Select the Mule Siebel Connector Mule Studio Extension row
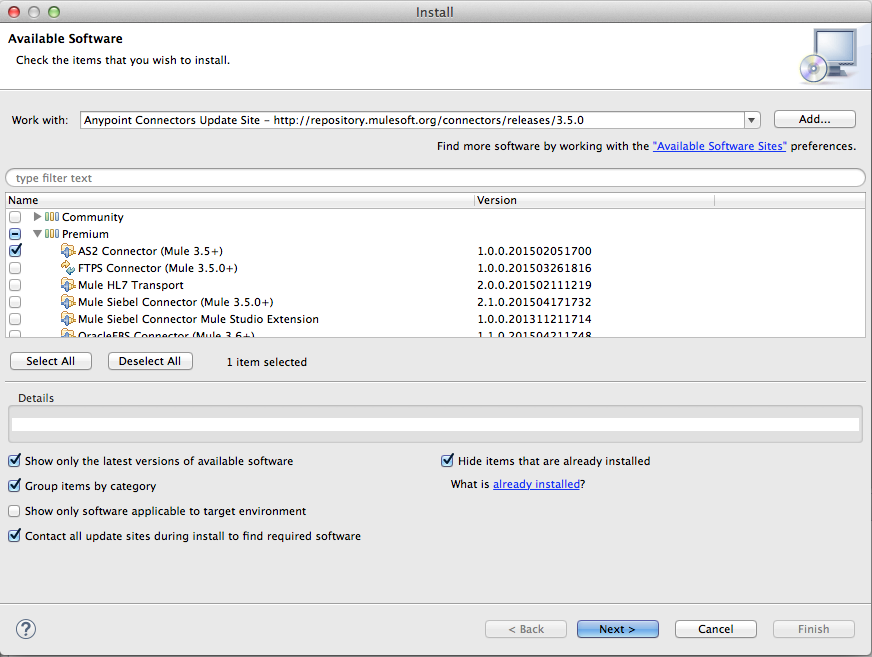The width and height of the screenshot is (872, 657). 200,318
